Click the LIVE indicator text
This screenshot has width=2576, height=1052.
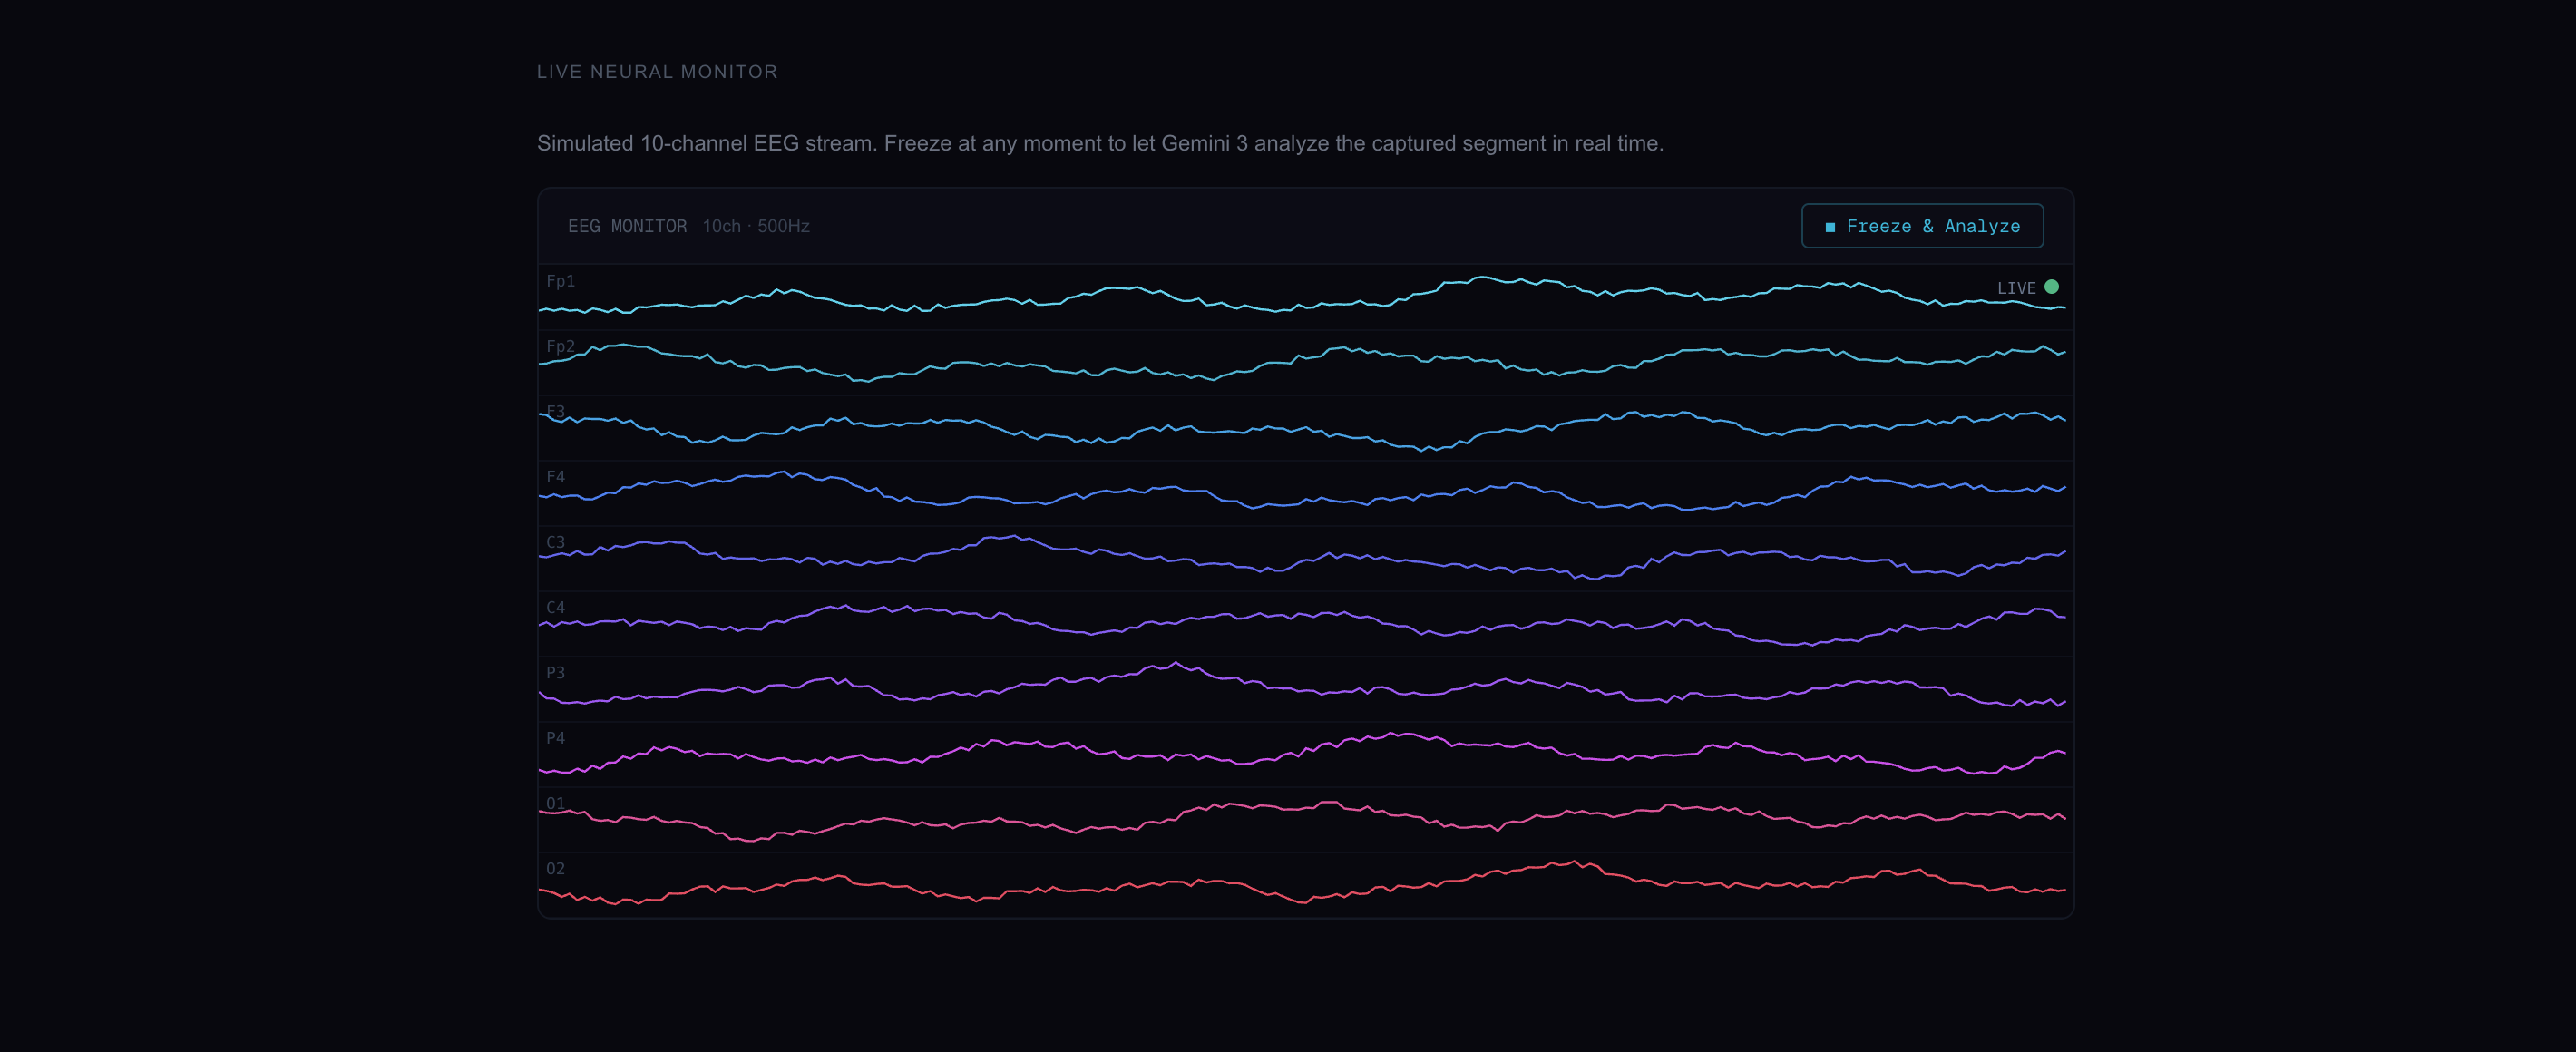click(2015, 288)
